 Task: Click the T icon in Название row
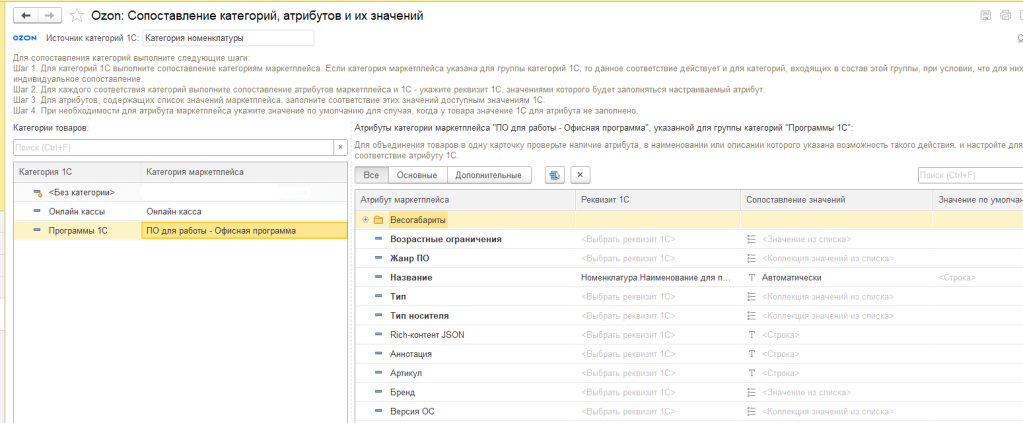point(751,277)
